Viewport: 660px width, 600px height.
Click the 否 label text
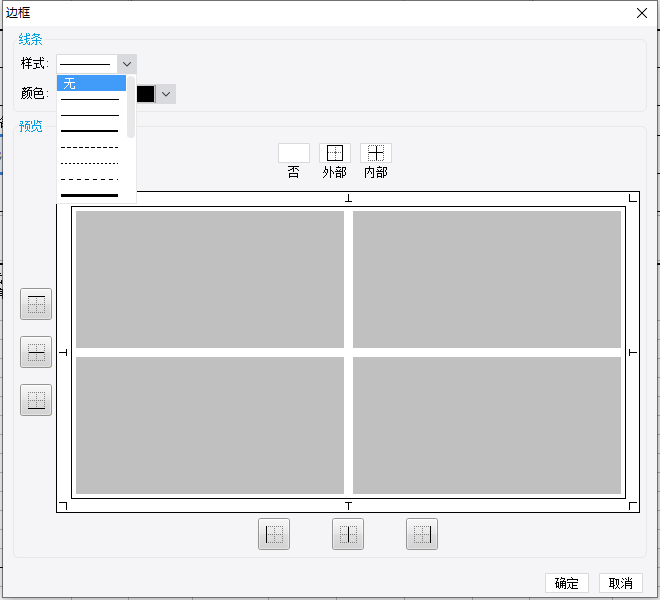[x=294, y=172]
